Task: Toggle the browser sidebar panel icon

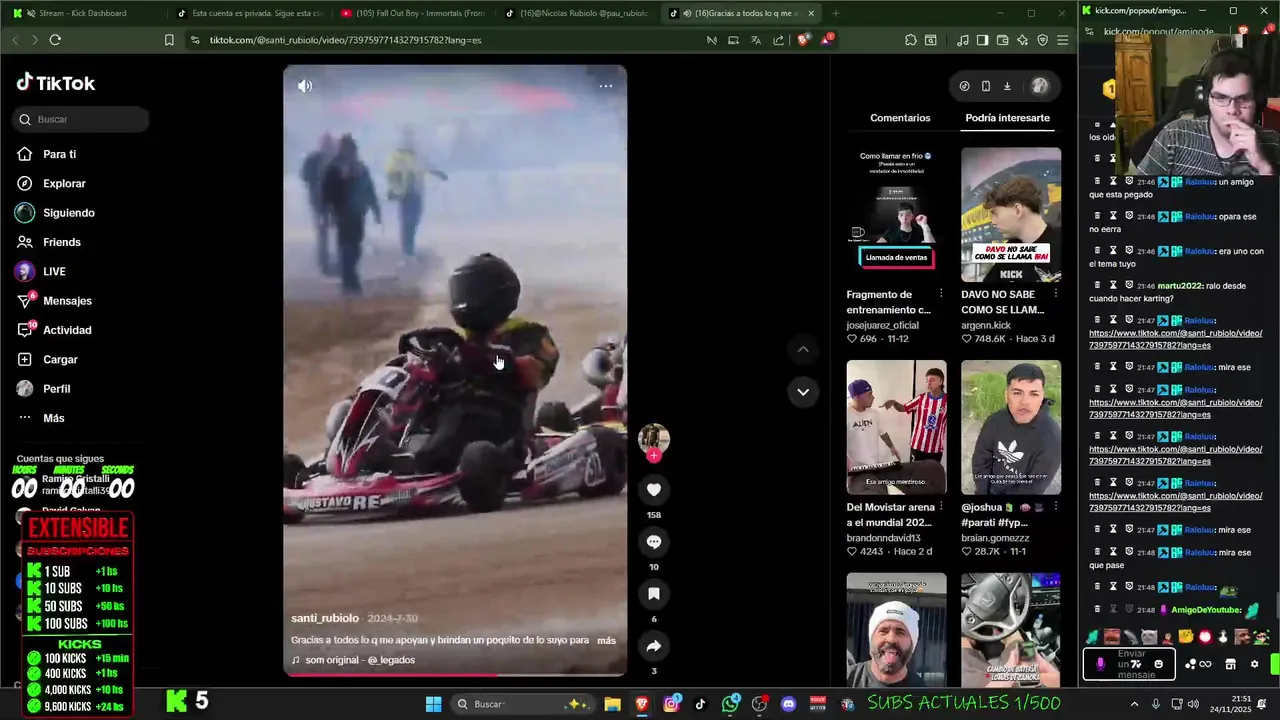Action: [982, 40]
